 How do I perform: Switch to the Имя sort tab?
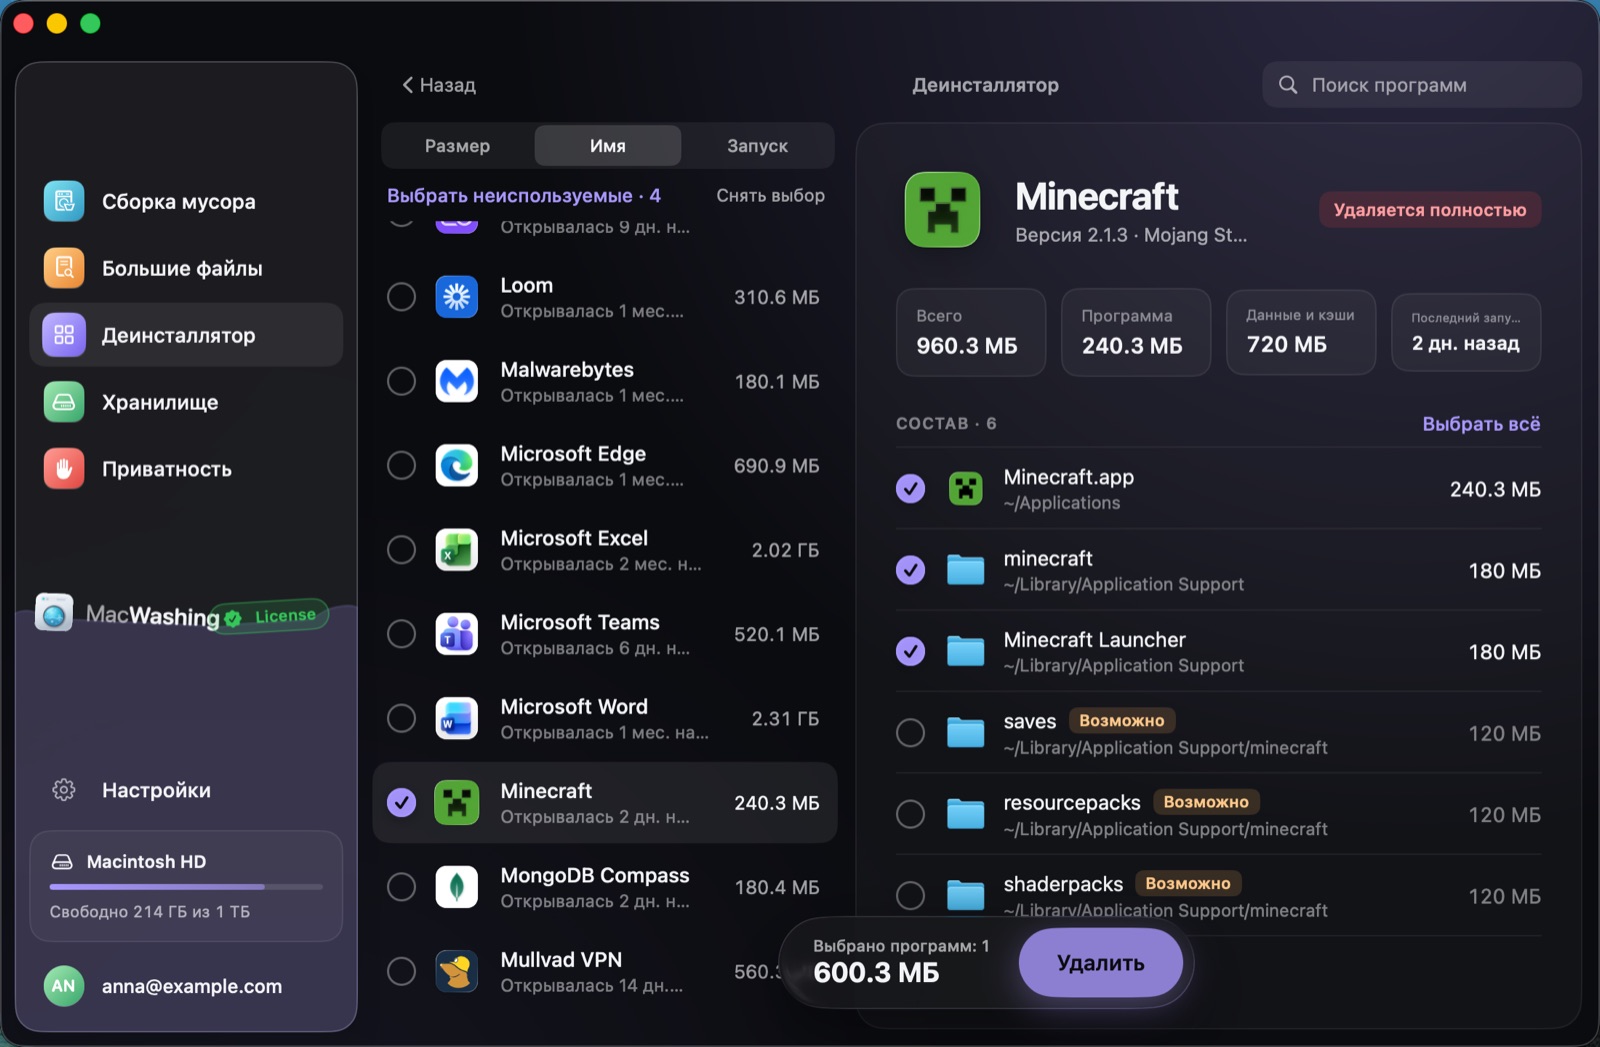tap(608, 146)
